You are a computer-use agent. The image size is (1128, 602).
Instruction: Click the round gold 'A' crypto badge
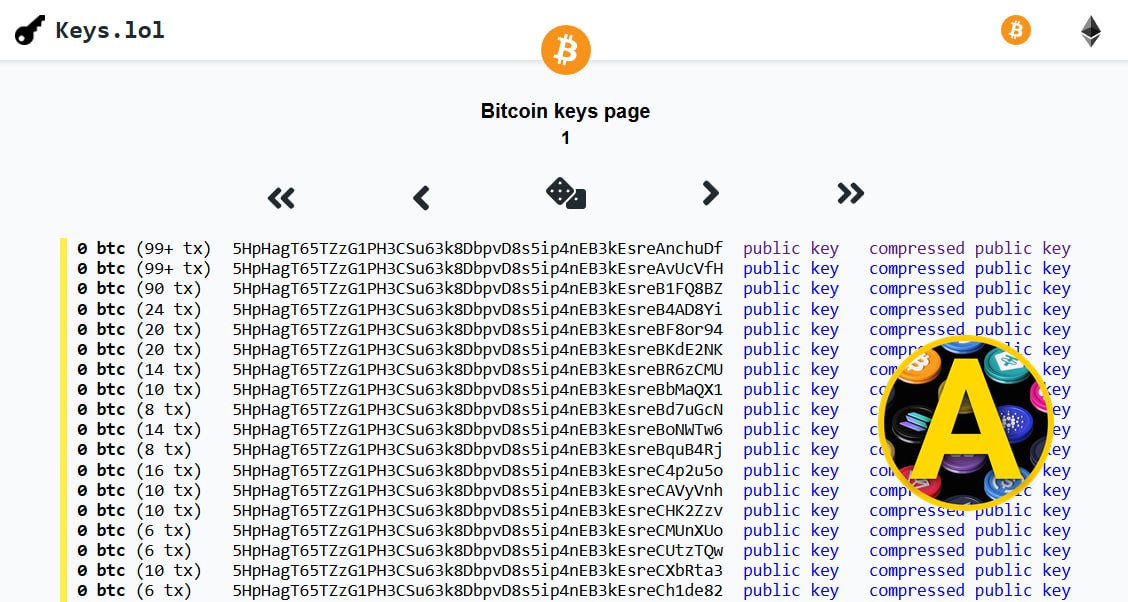coord(965,422)
